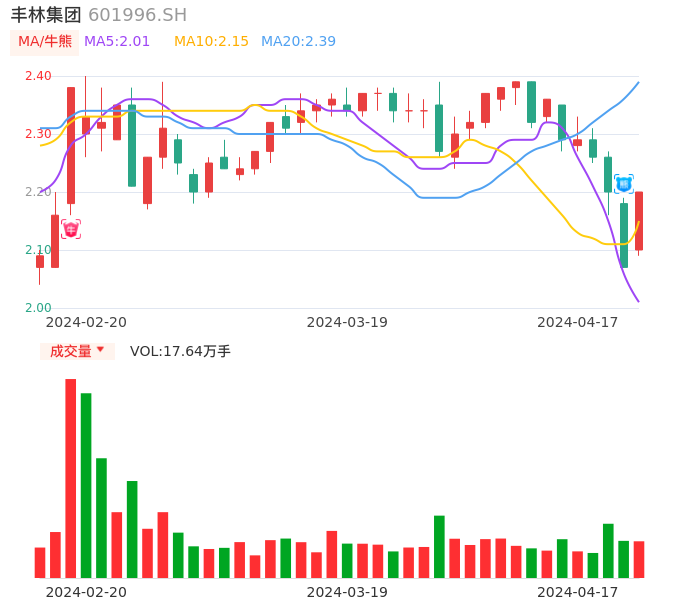Click the stock code 601996.SH
This screenshot has height=606, width=686.
pyautogui.click(x=137, y=15)
